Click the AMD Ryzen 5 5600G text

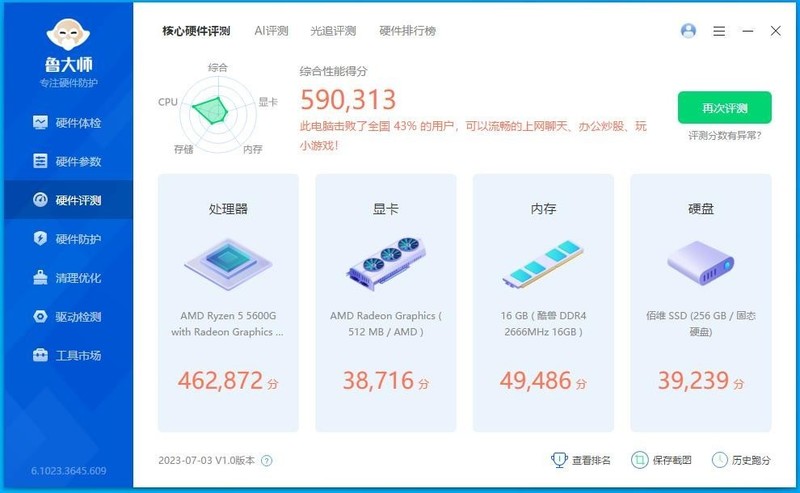tap(228, 324)
